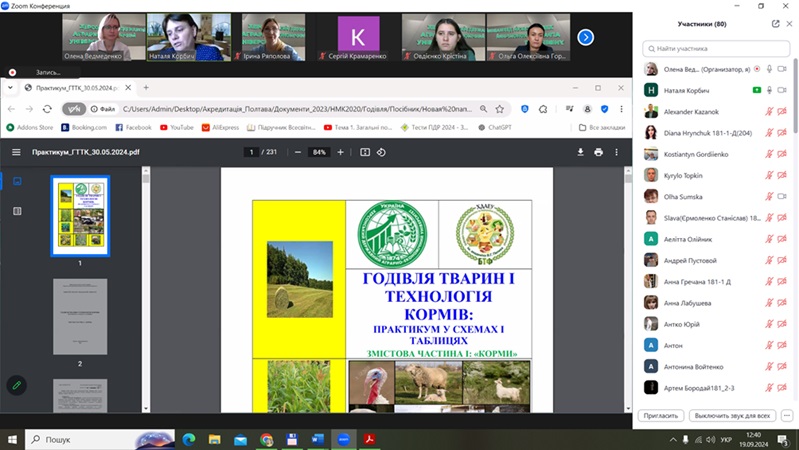The width and height of the screenshot is (799, 450).
Task: Click the Windows search box Пошук
Action: click(100, 439)
